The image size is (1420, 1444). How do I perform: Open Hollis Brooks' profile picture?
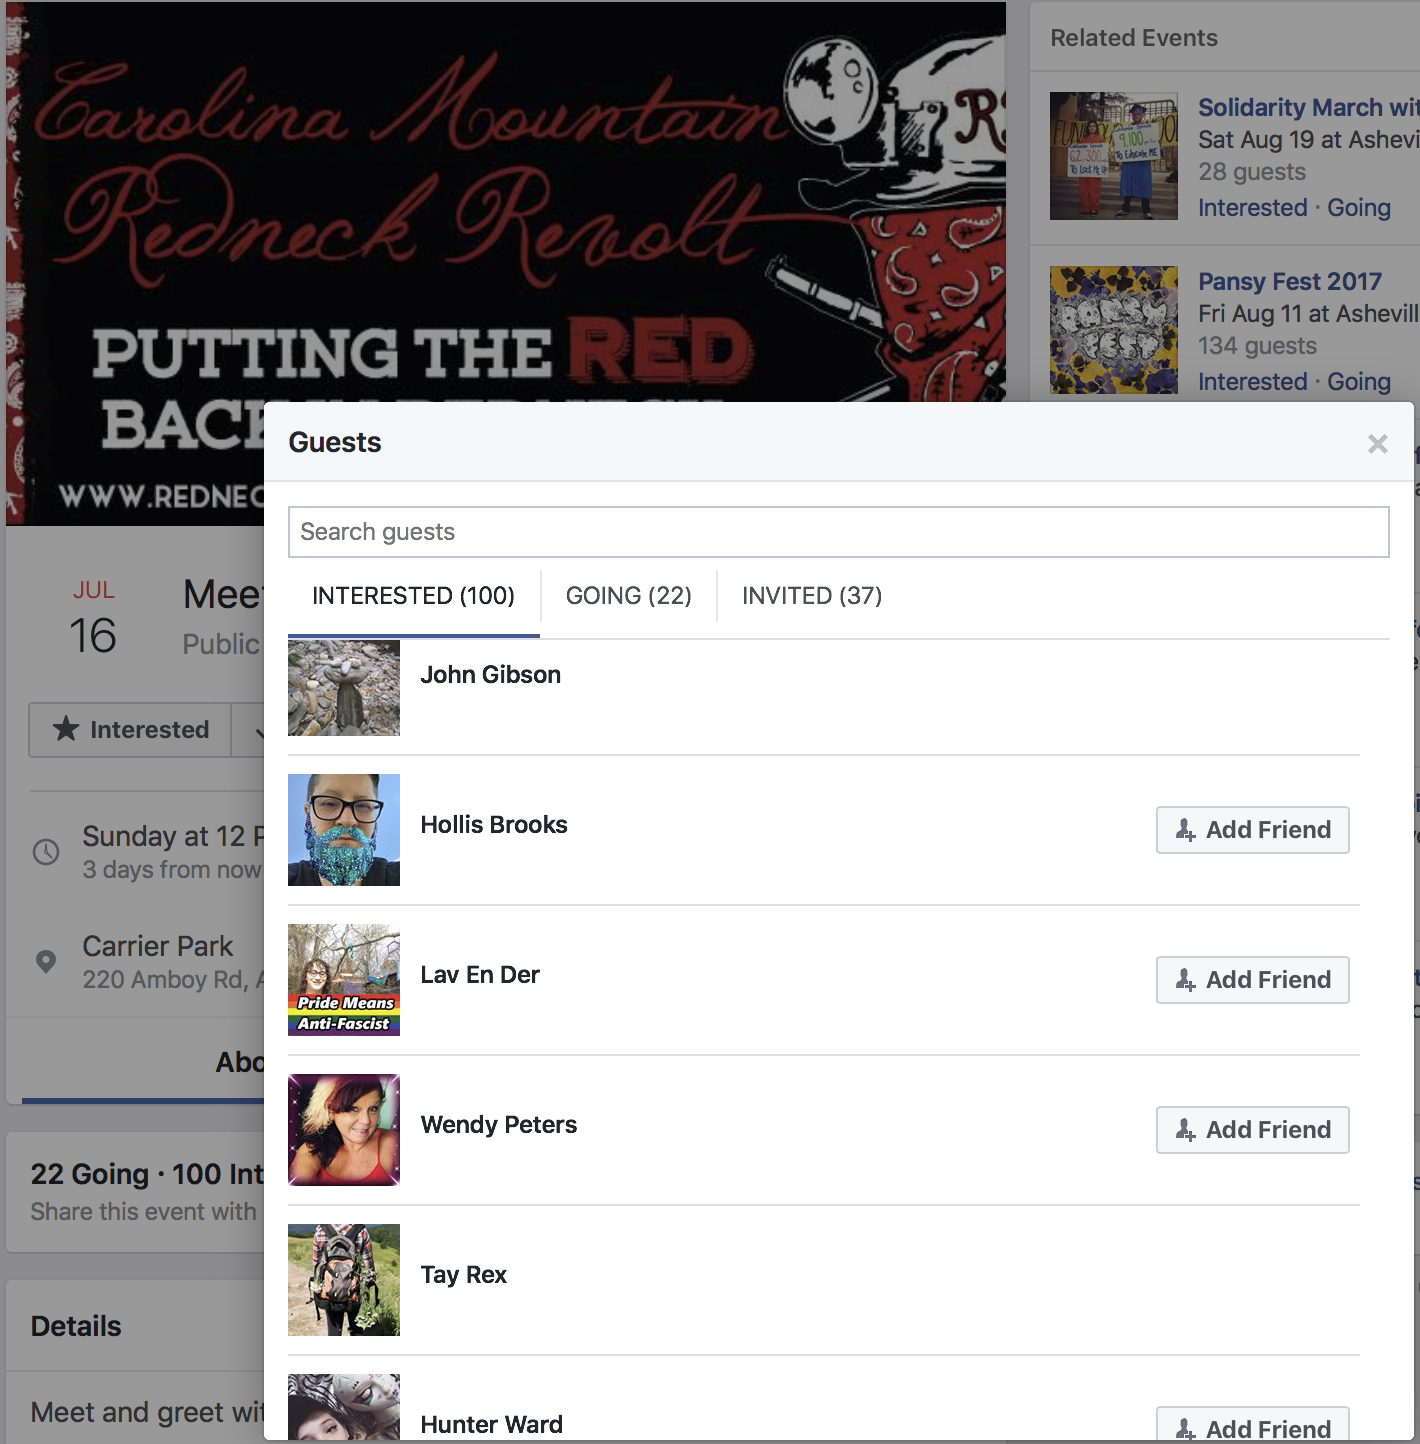coord(344,830)
